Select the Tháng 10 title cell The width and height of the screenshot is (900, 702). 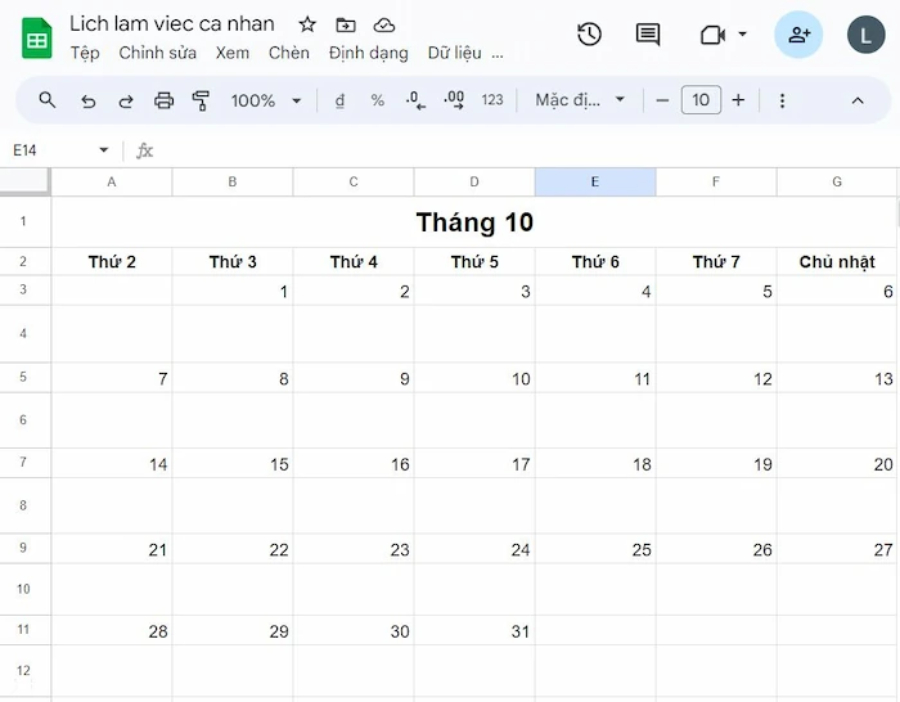pos(474,222)
